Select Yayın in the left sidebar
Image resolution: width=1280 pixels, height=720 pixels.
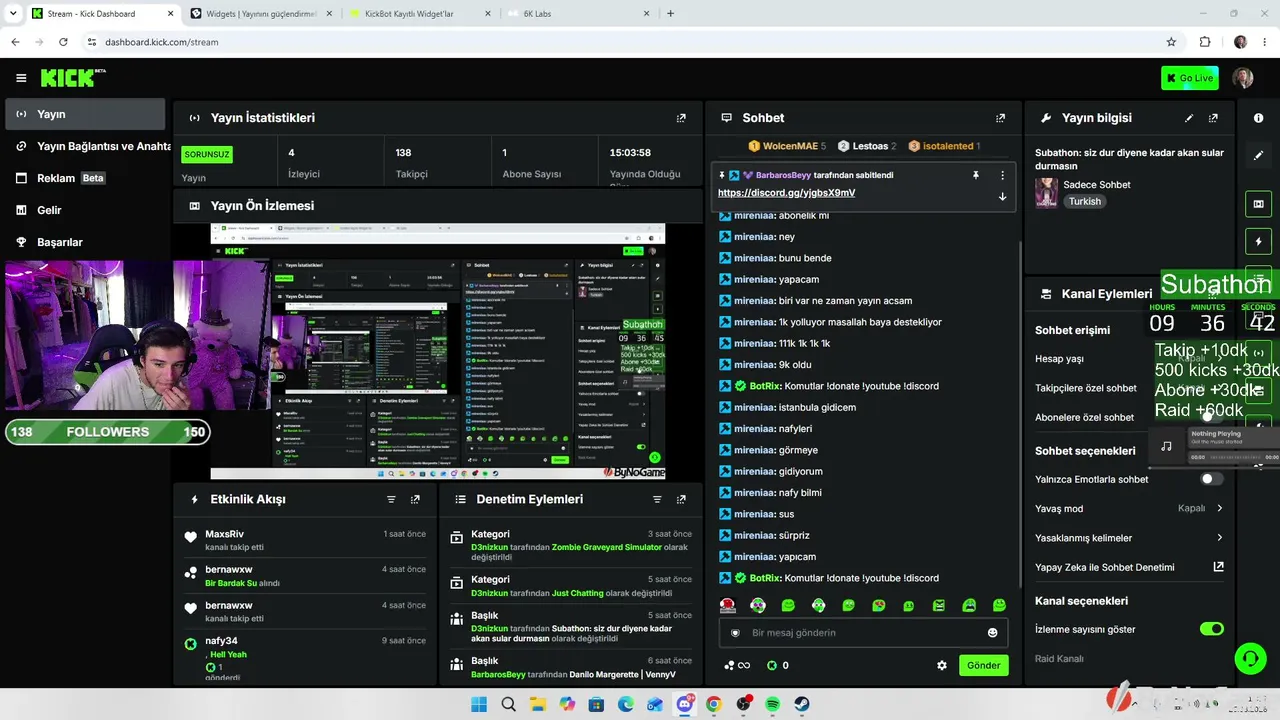(x=85, y=114)
